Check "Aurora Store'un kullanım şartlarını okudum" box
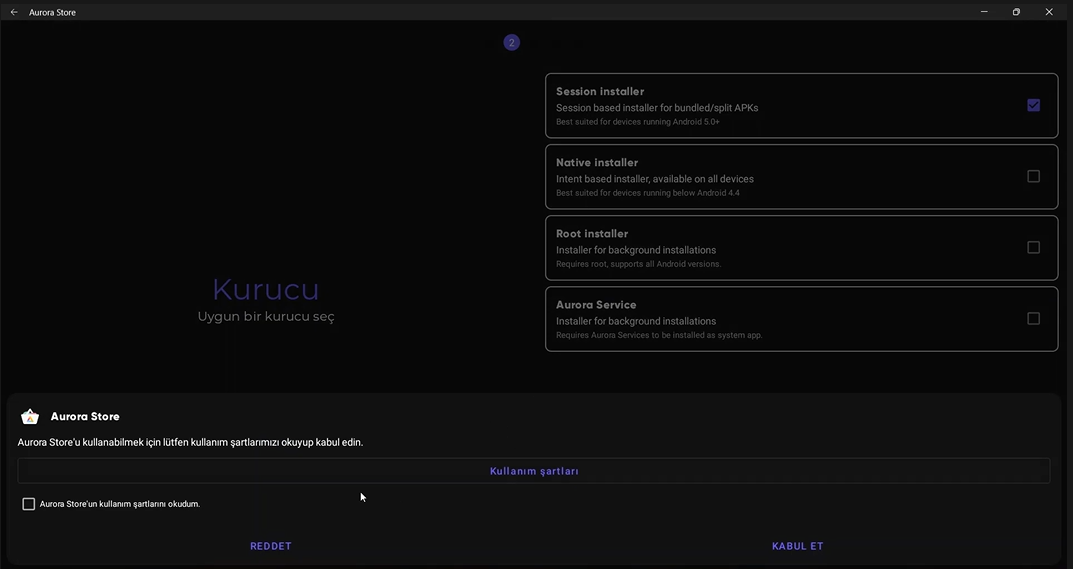The height and width of the screenshot is (569, 1073). [x=29, y=504]
